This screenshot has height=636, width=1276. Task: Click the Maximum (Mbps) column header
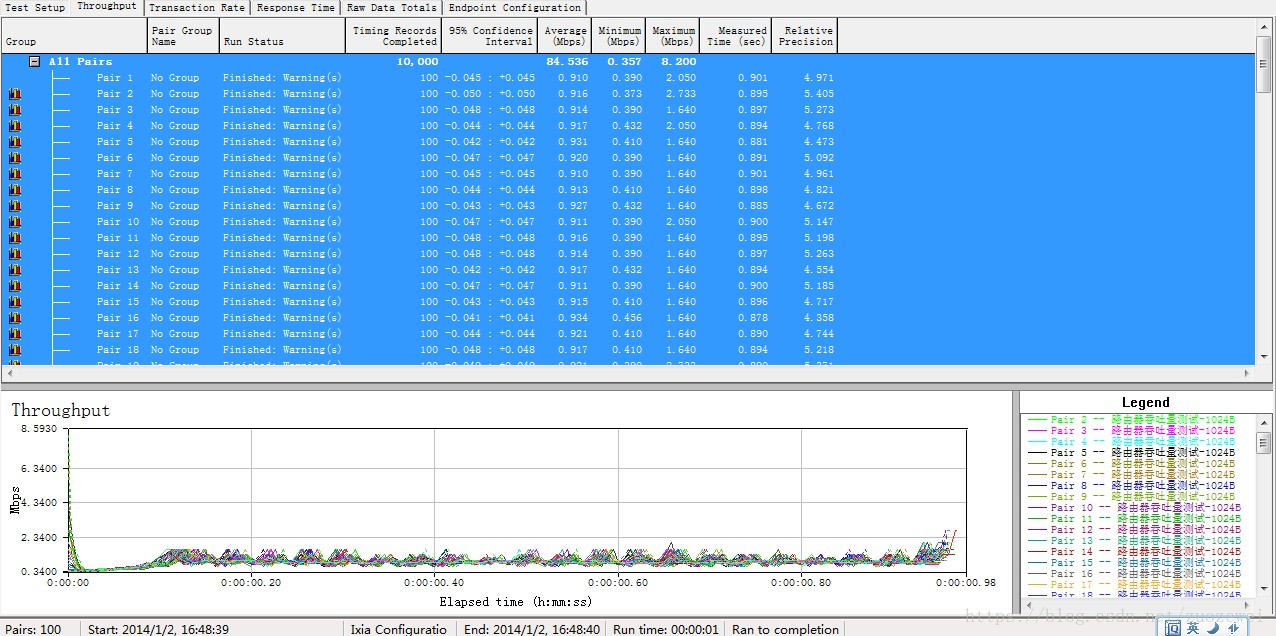[x=673, y=36]
